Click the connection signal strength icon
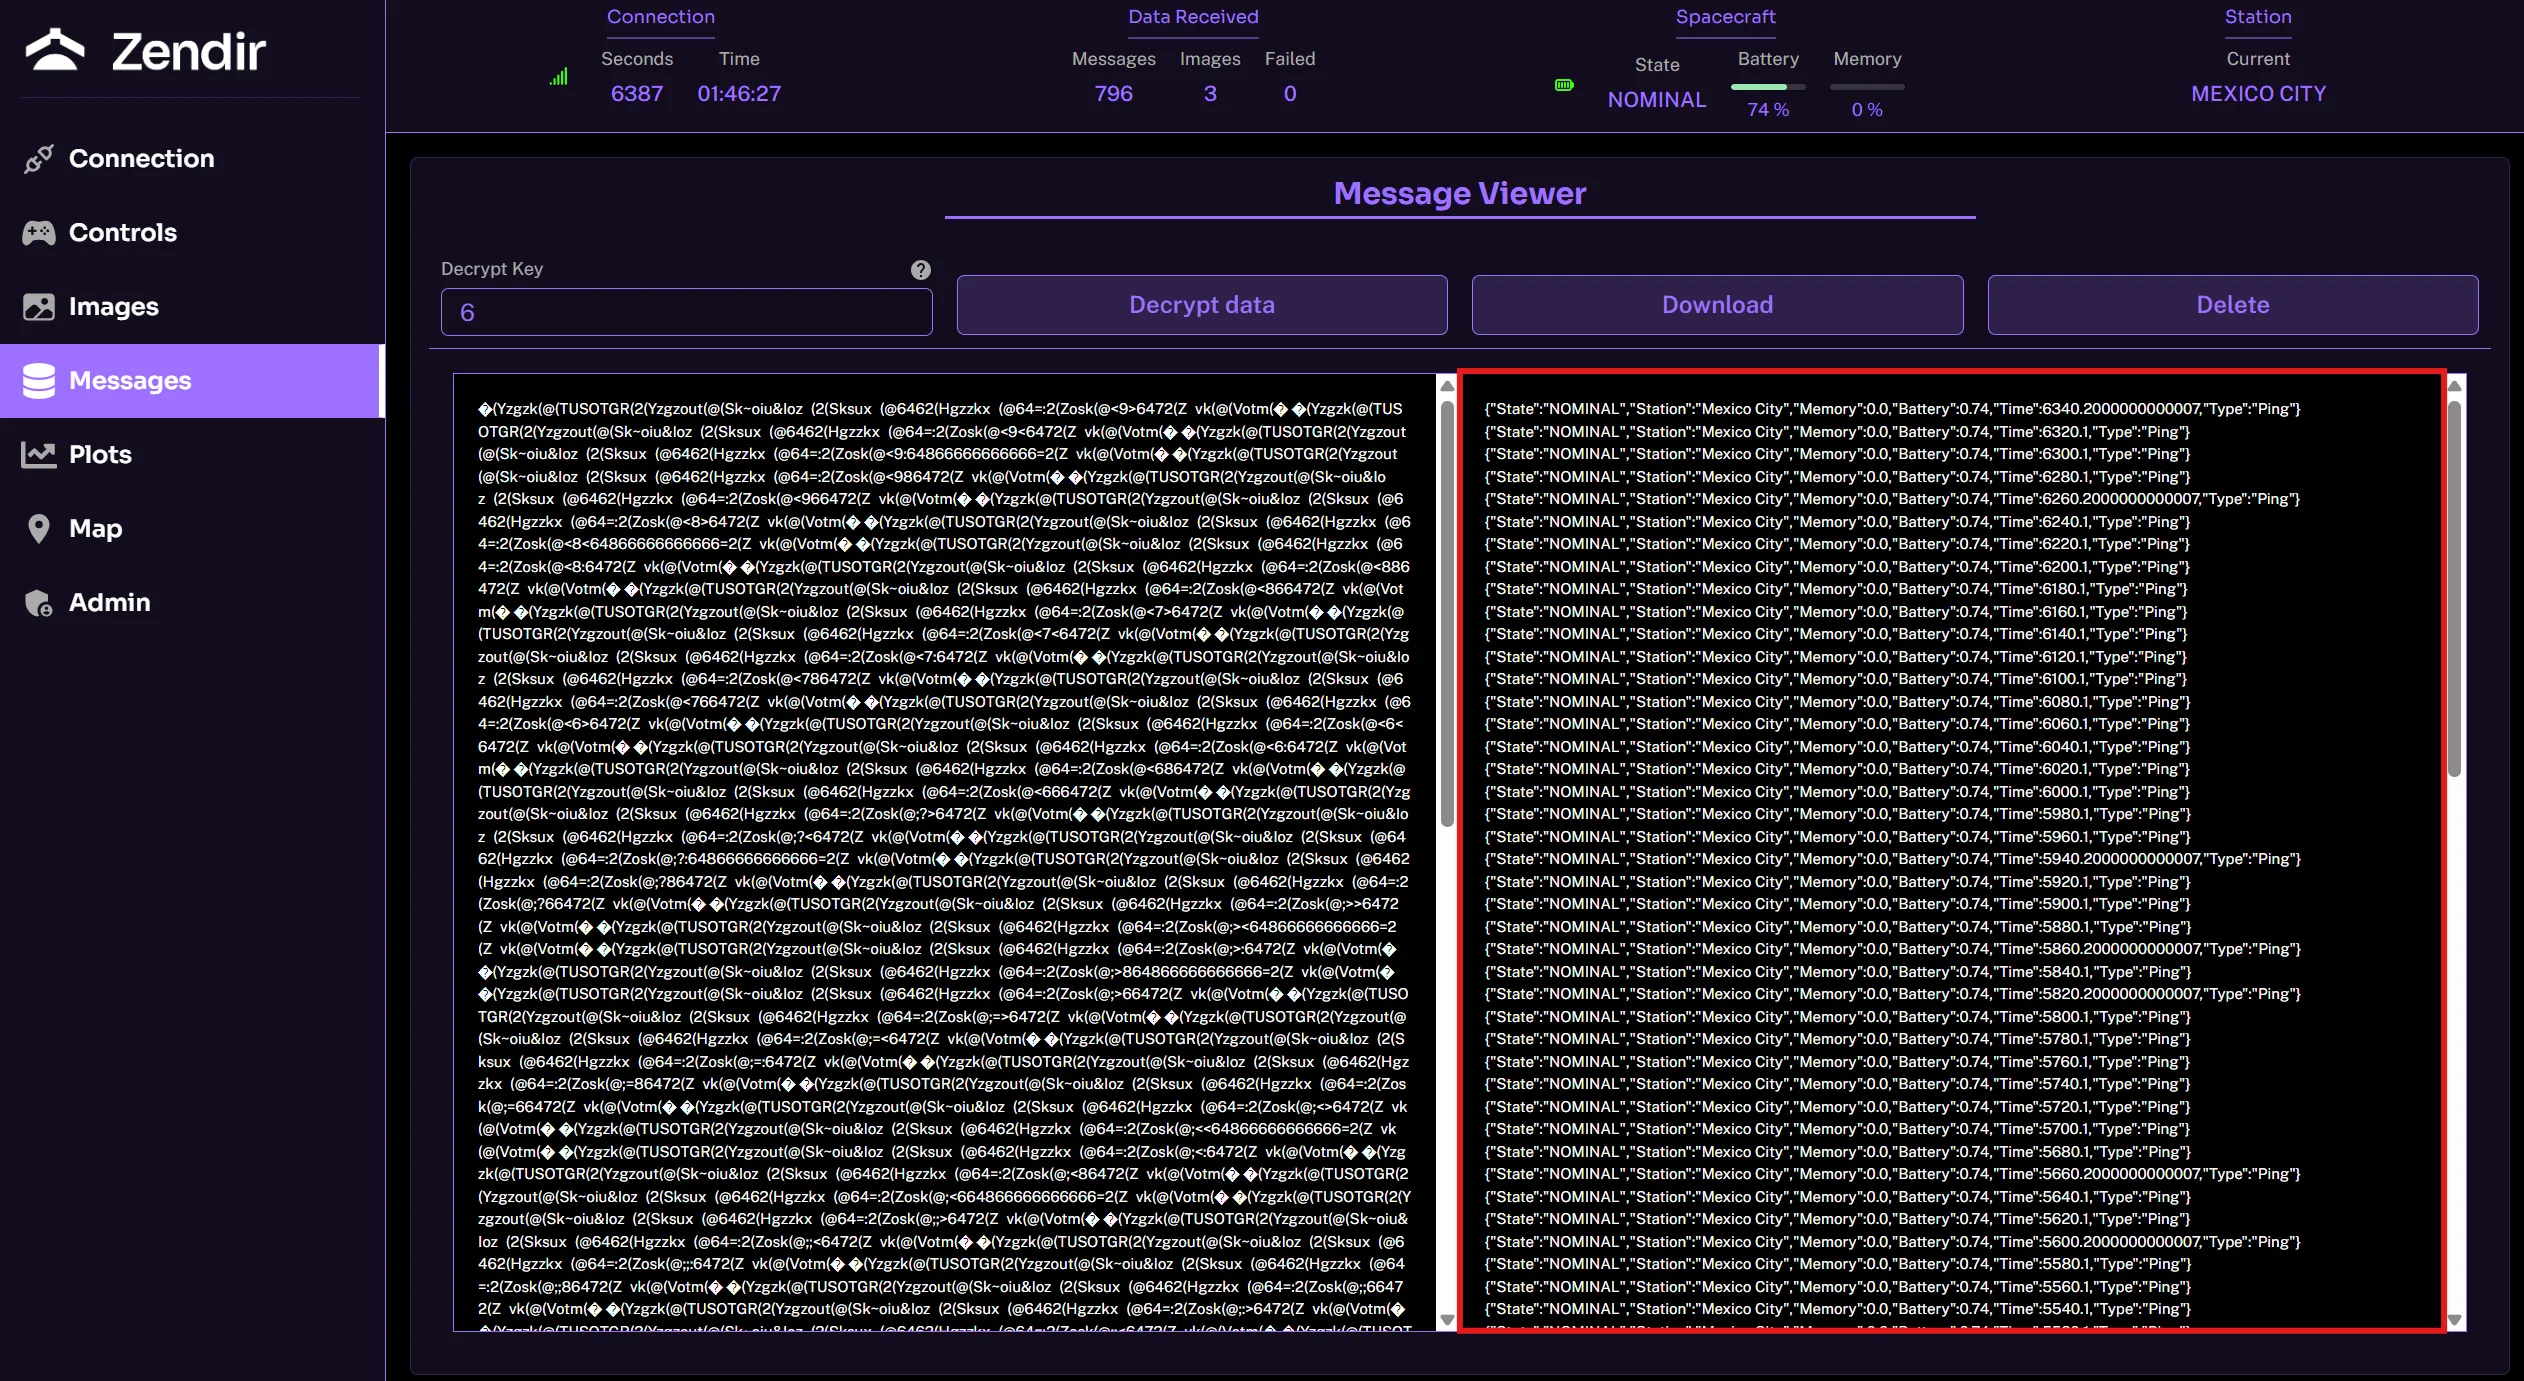Viewport: 2524px width, 1381px height. (x=559, y=77)
